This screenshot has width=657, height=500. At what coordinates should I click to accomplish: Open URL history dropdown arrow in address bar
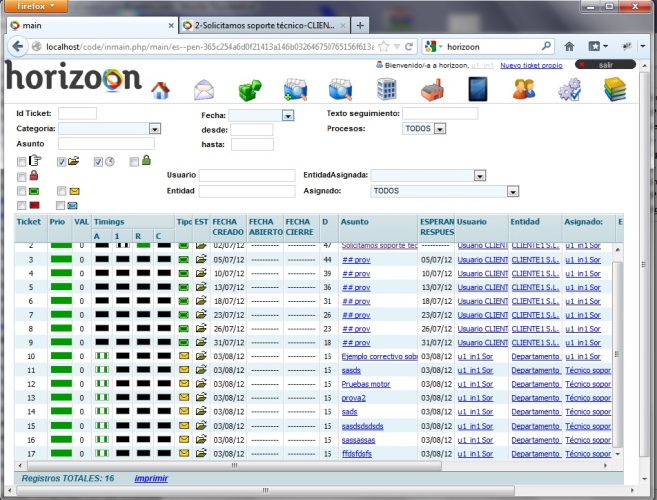tap(397, 47)
